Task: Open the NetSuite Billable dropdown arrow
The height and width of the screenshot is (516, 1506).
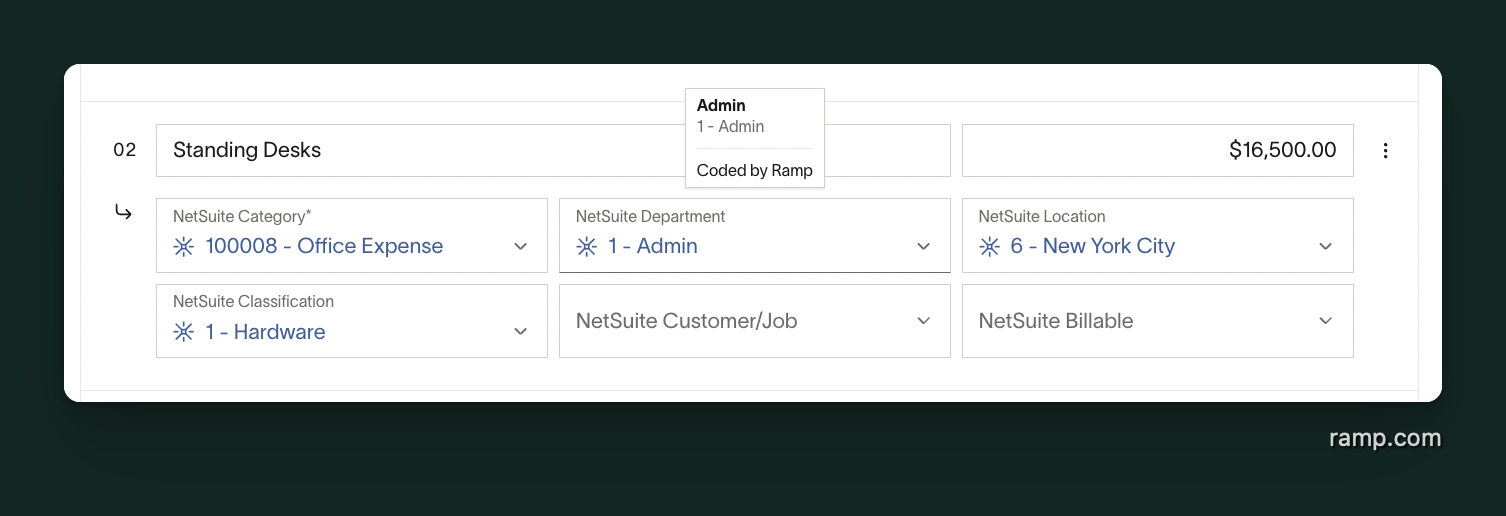Action: (x=1326, y=321)
